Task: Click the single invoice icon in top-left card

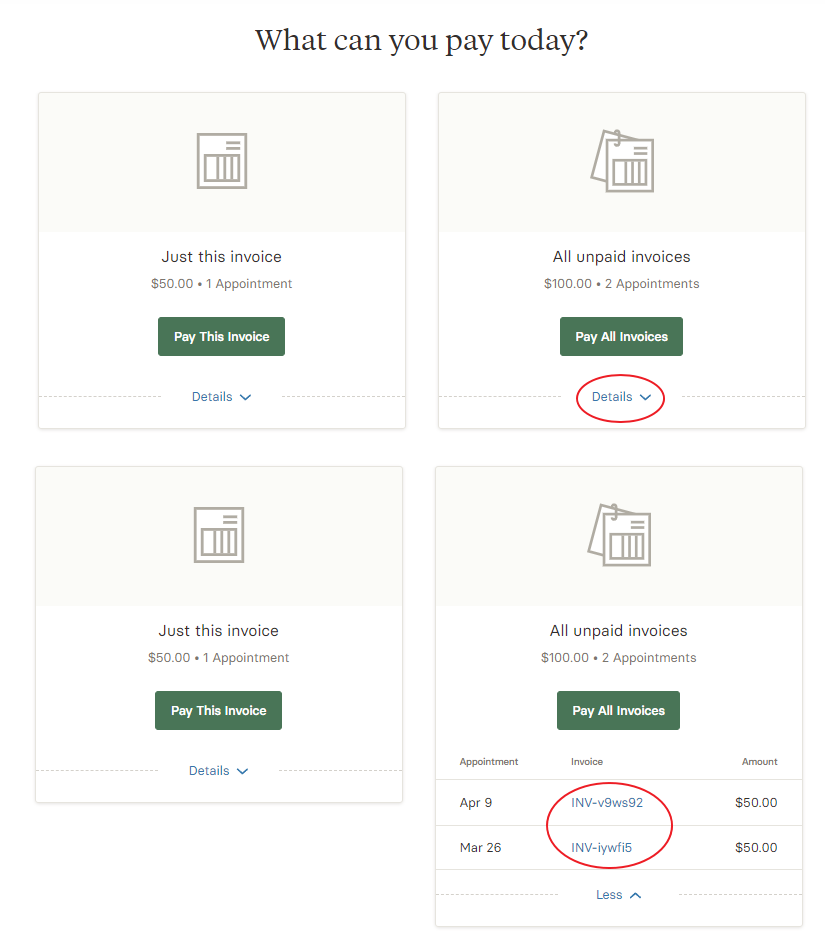Action: point(222,161)
